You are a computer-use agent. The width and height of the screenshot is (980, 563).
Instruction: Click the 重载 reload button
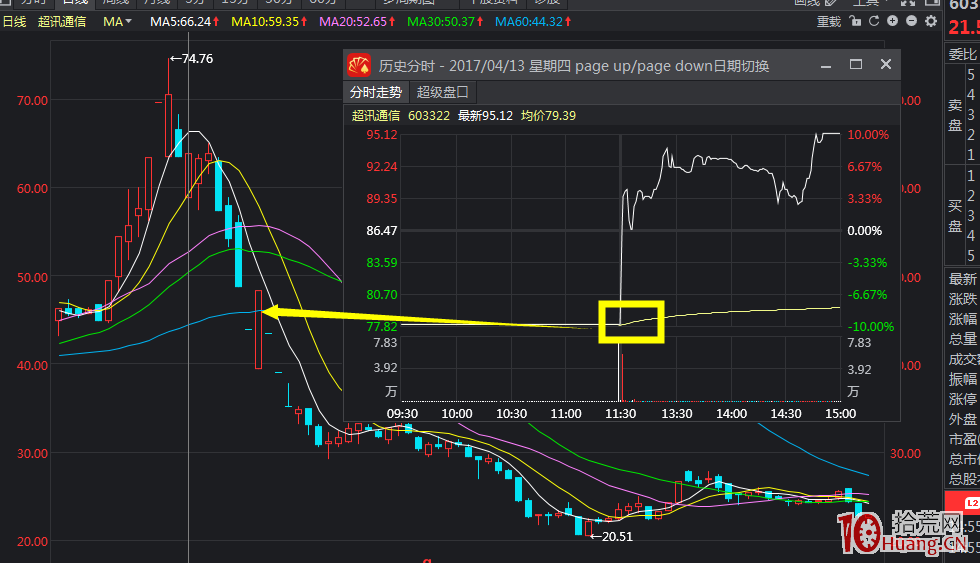(x=829, y=22)
